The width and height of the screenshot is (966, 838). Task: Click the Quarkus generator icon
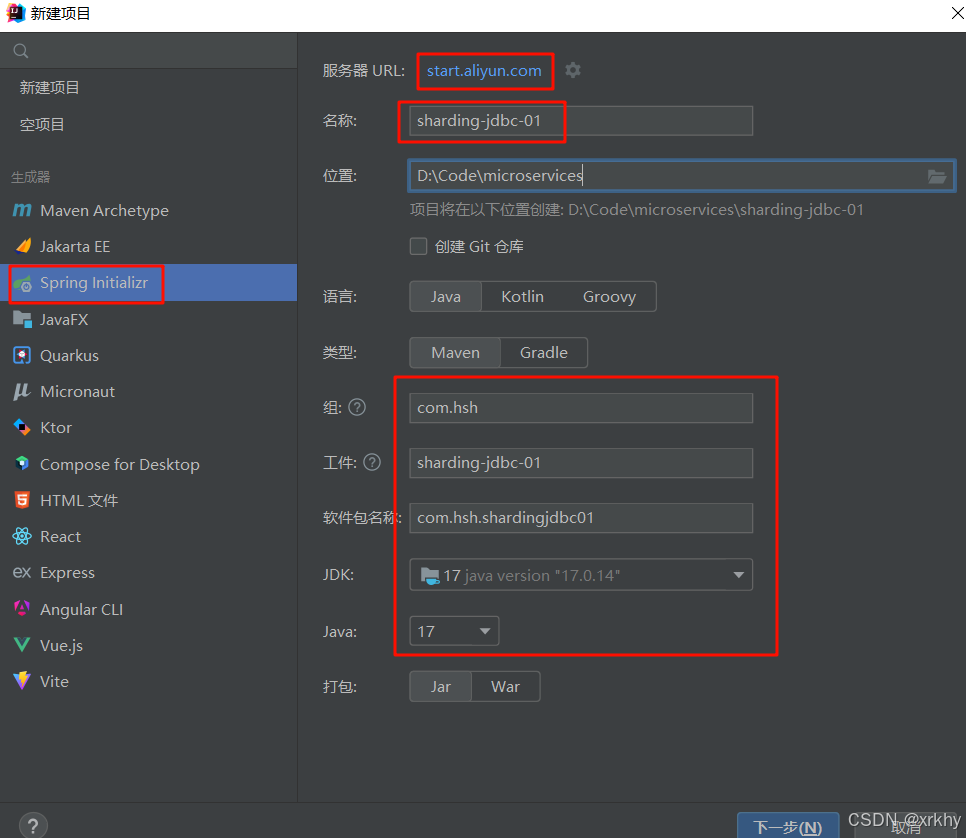[x=22, y=356]
